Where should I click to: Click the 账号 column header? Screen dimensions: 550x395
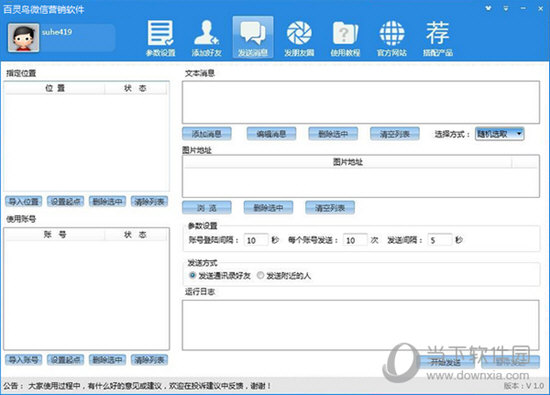click(55, 234)
